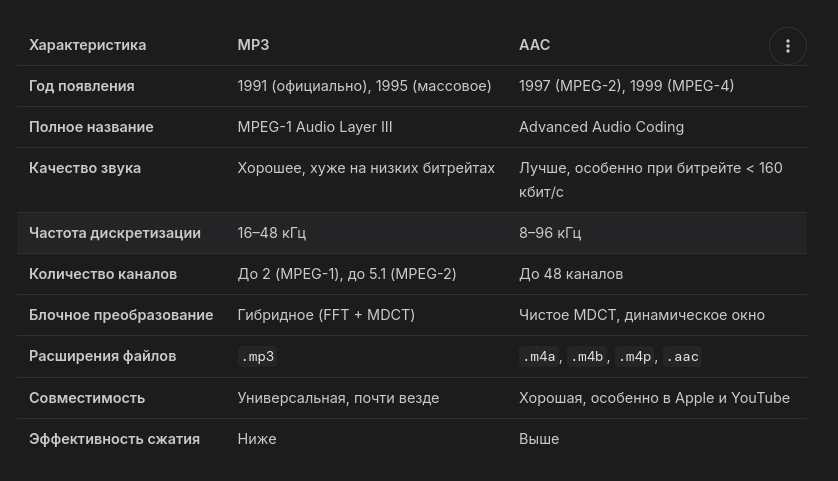This screenshot has width=838, height=481.
Task: Click the Гибридное (FFT + MDCT) cell
Action: [x=326, y=315]
